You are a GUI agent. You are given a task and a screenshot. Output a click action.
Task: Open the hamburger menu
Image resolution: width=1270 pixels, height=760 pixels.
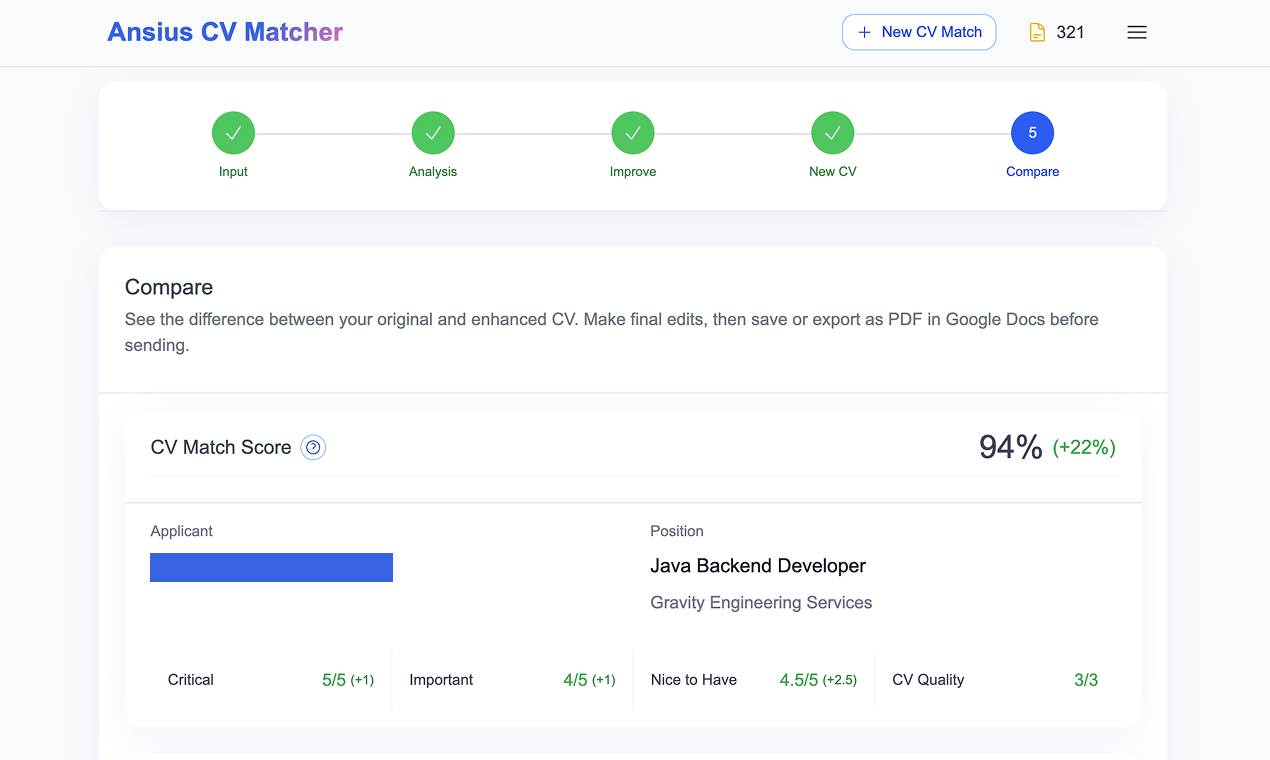[x=1137, y=32]
